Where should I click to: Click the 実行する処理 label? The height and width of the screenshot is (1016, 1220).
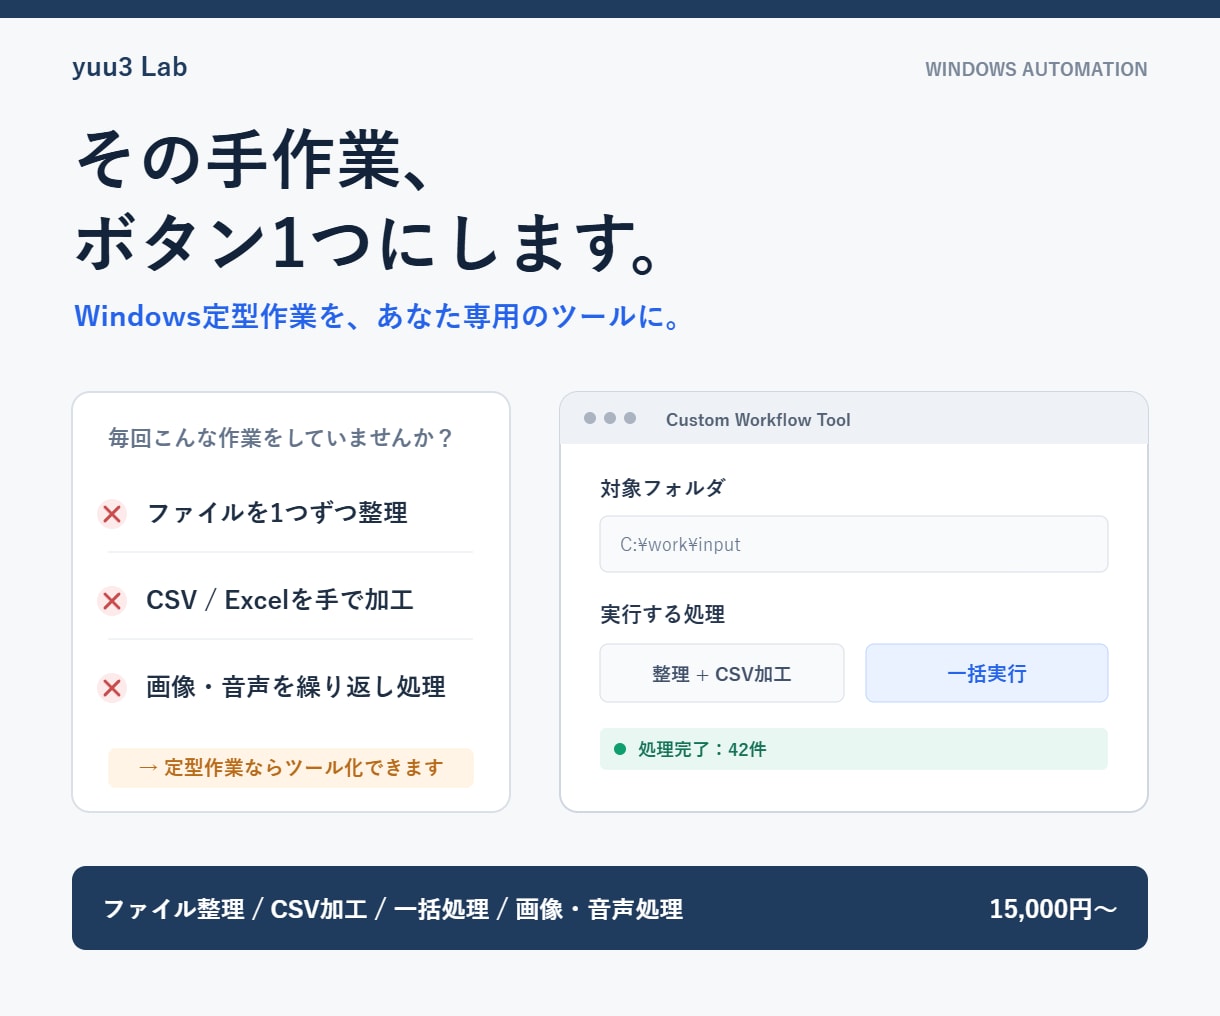click(662, 614)
